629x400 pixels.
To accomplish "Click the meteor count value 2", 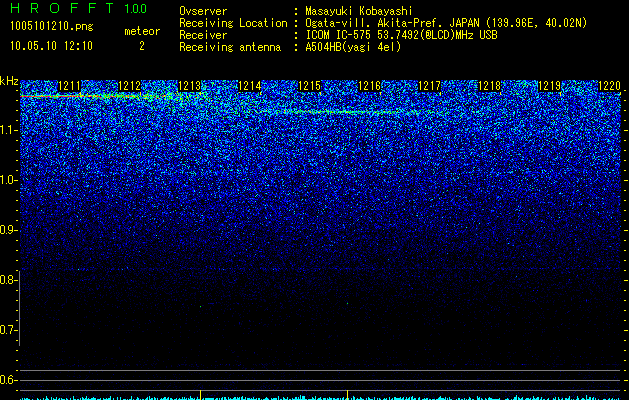I will [142, 46].
